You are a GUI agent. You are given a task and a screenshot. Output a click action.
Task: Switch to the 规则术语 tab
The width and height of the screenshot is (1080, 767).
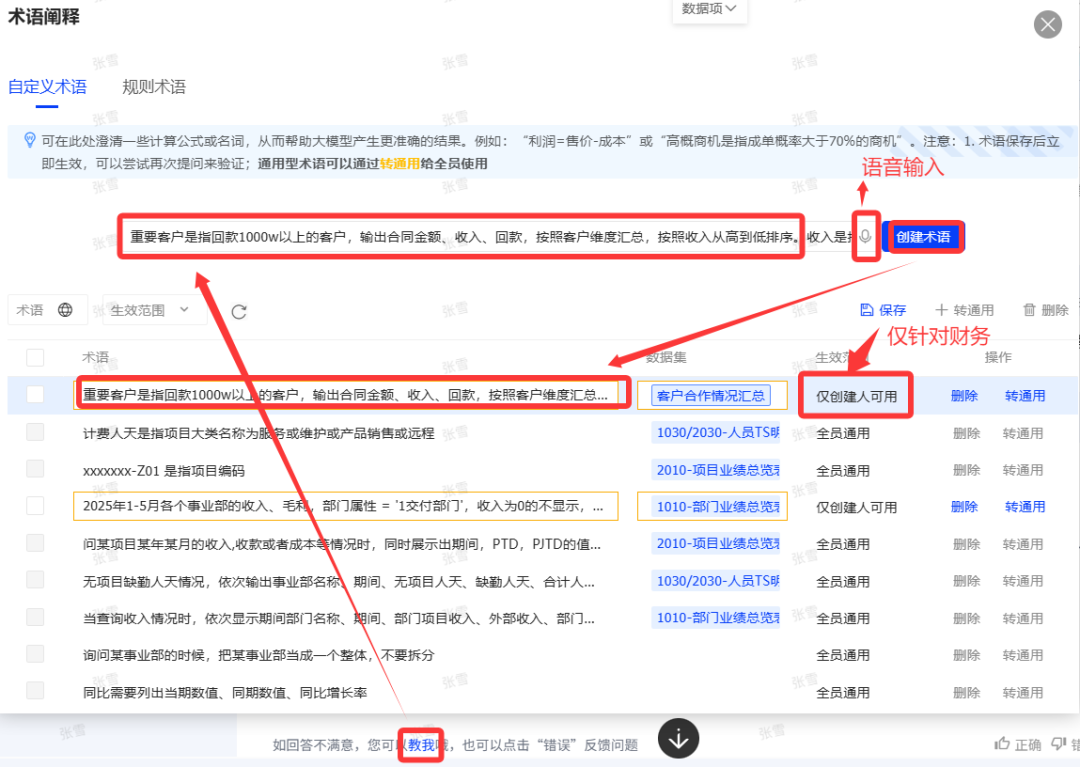pyautogui.click(x=154, y=87)
